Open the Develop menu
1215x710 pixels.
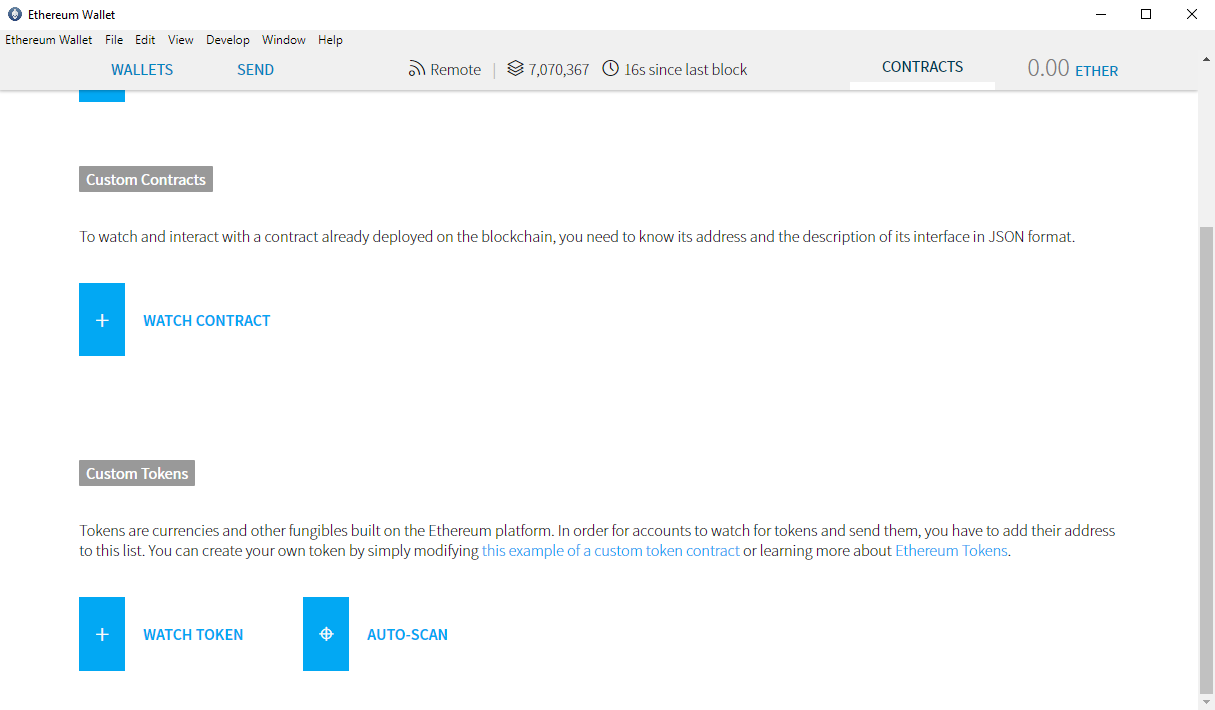click(228, 40)
